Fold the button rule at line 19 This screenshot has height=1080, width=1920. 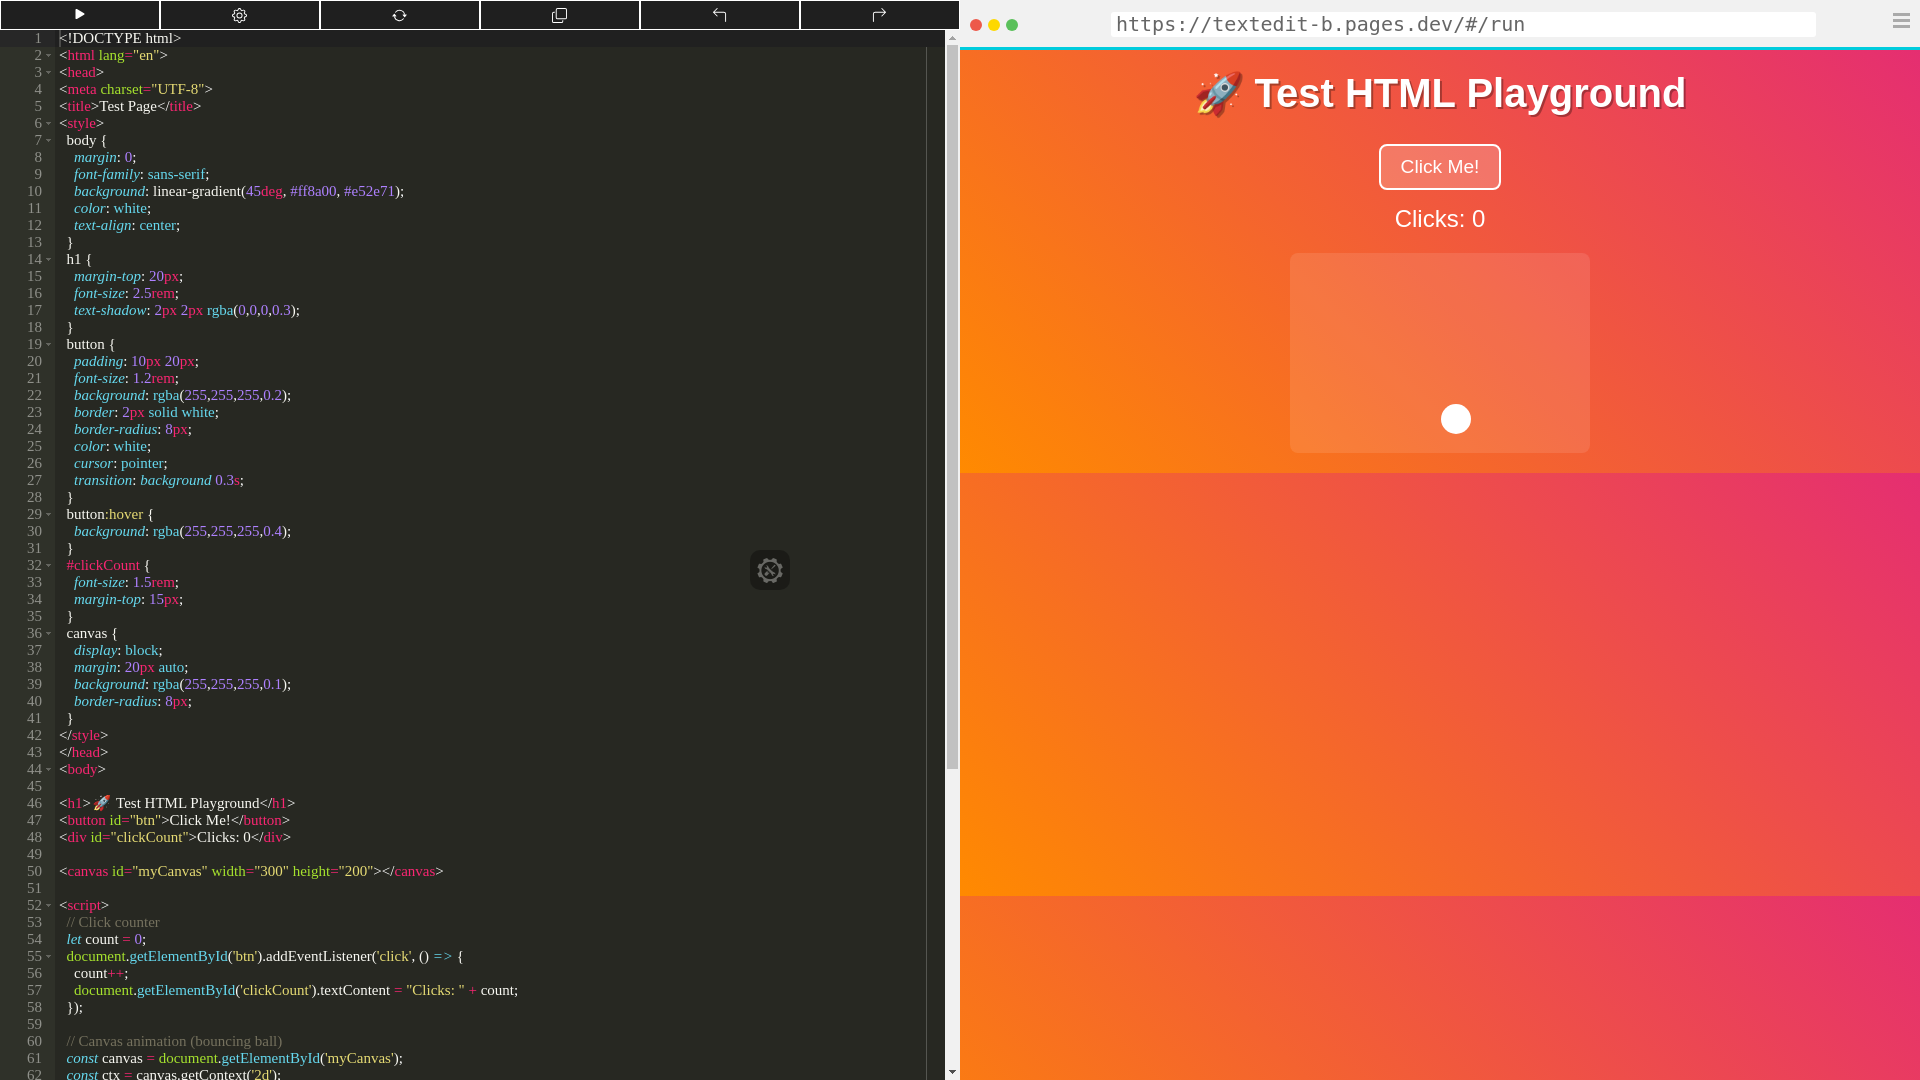(x=48, y=345)
